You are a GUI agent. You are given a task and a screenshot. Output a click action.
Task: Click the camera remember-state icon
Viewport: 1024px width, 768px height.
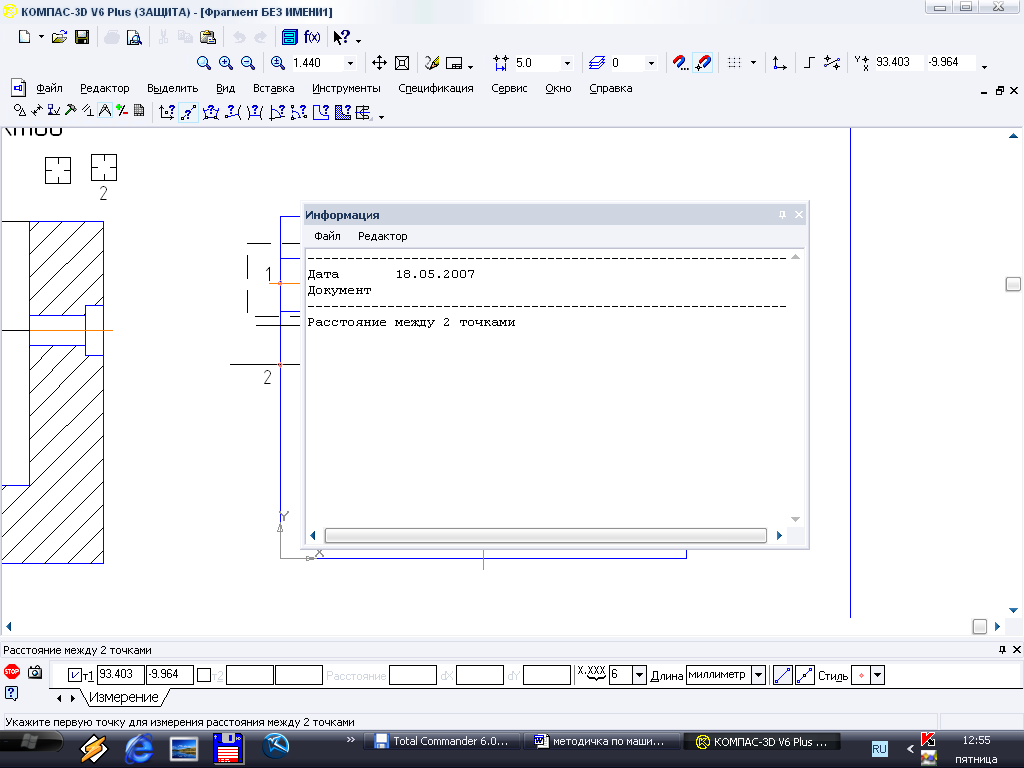coord(35,671)
